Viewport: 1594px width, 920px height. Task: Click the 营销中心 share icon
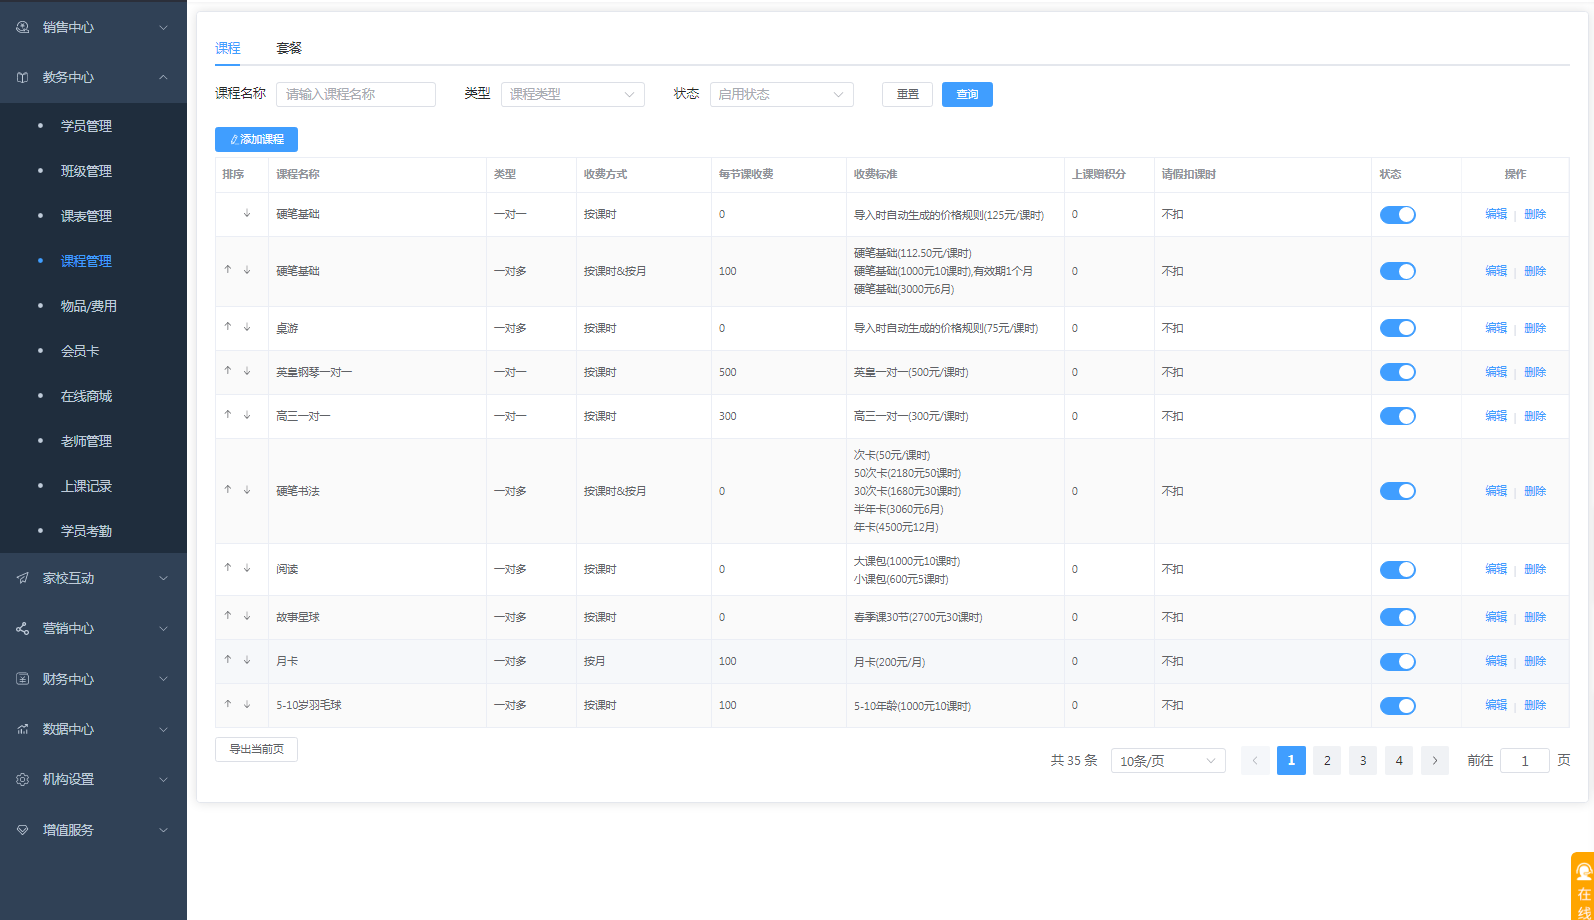tap(22, 628)
